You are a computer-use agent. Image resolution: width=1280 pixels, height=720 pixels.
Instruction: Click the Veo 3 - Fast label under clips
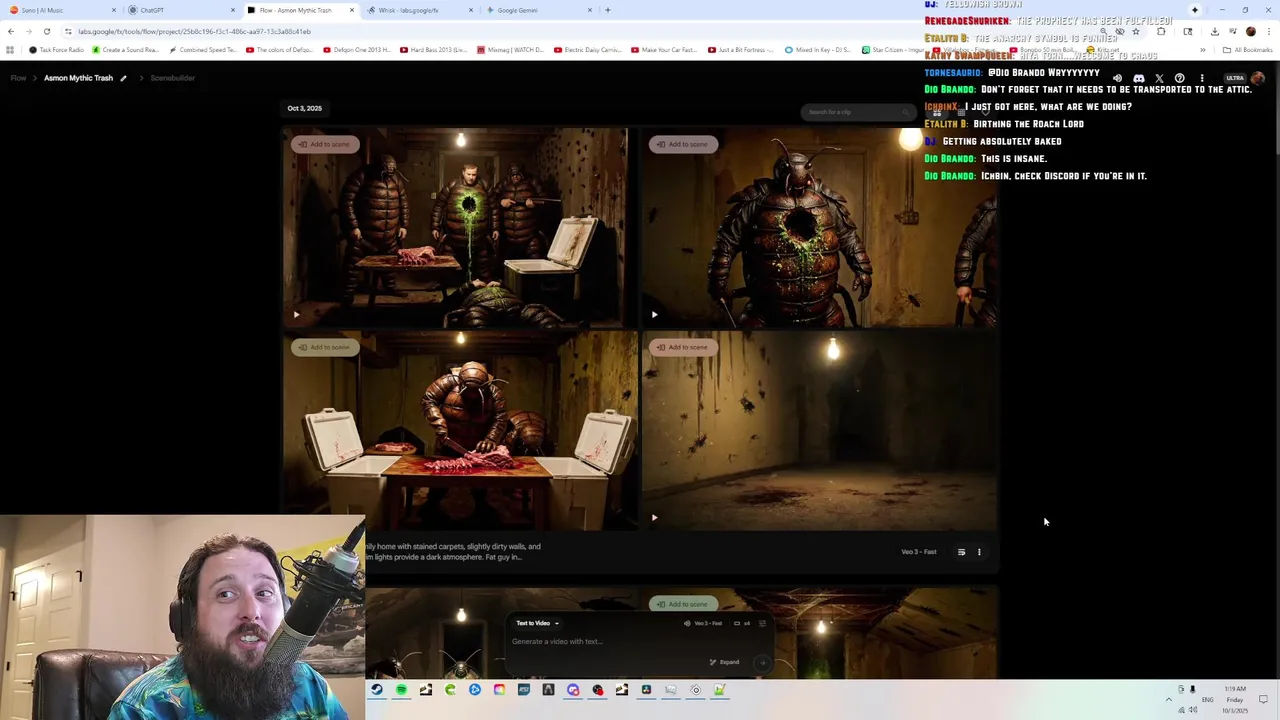(x=919, y=552)
